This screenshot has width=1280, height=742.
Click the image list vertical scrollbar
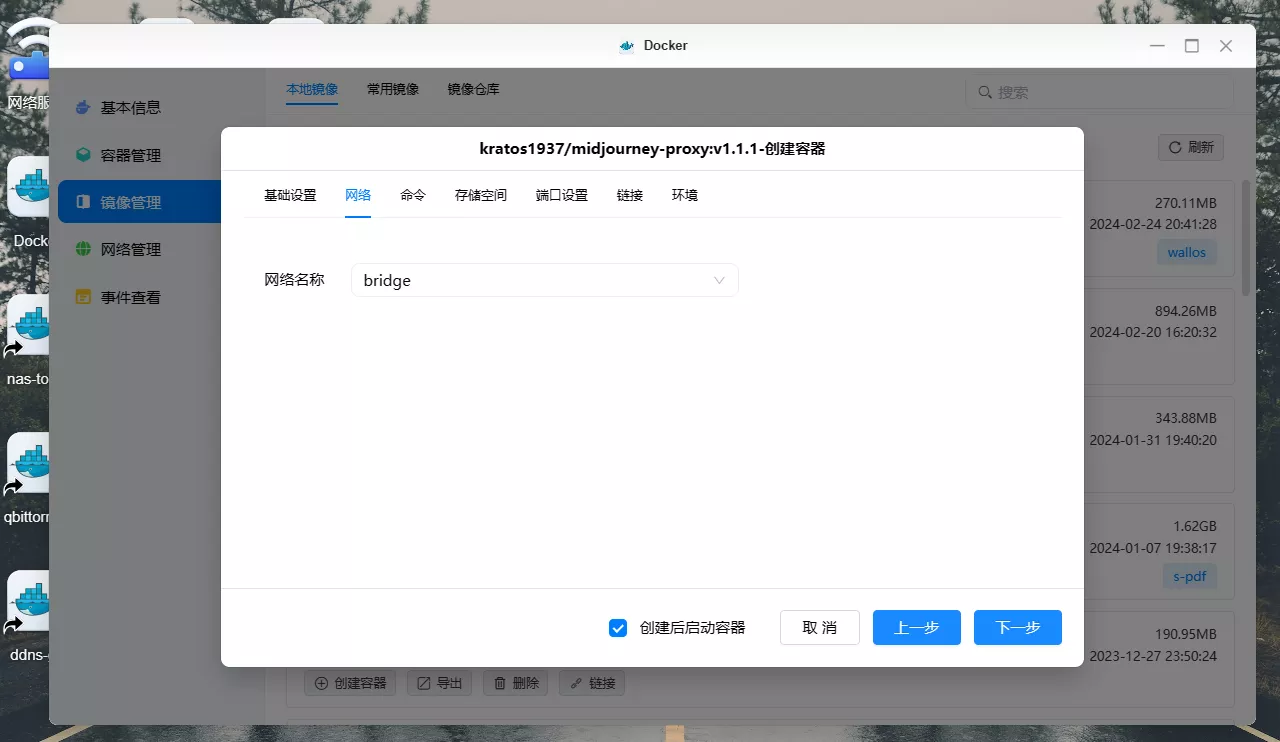tap(1247, 238)
